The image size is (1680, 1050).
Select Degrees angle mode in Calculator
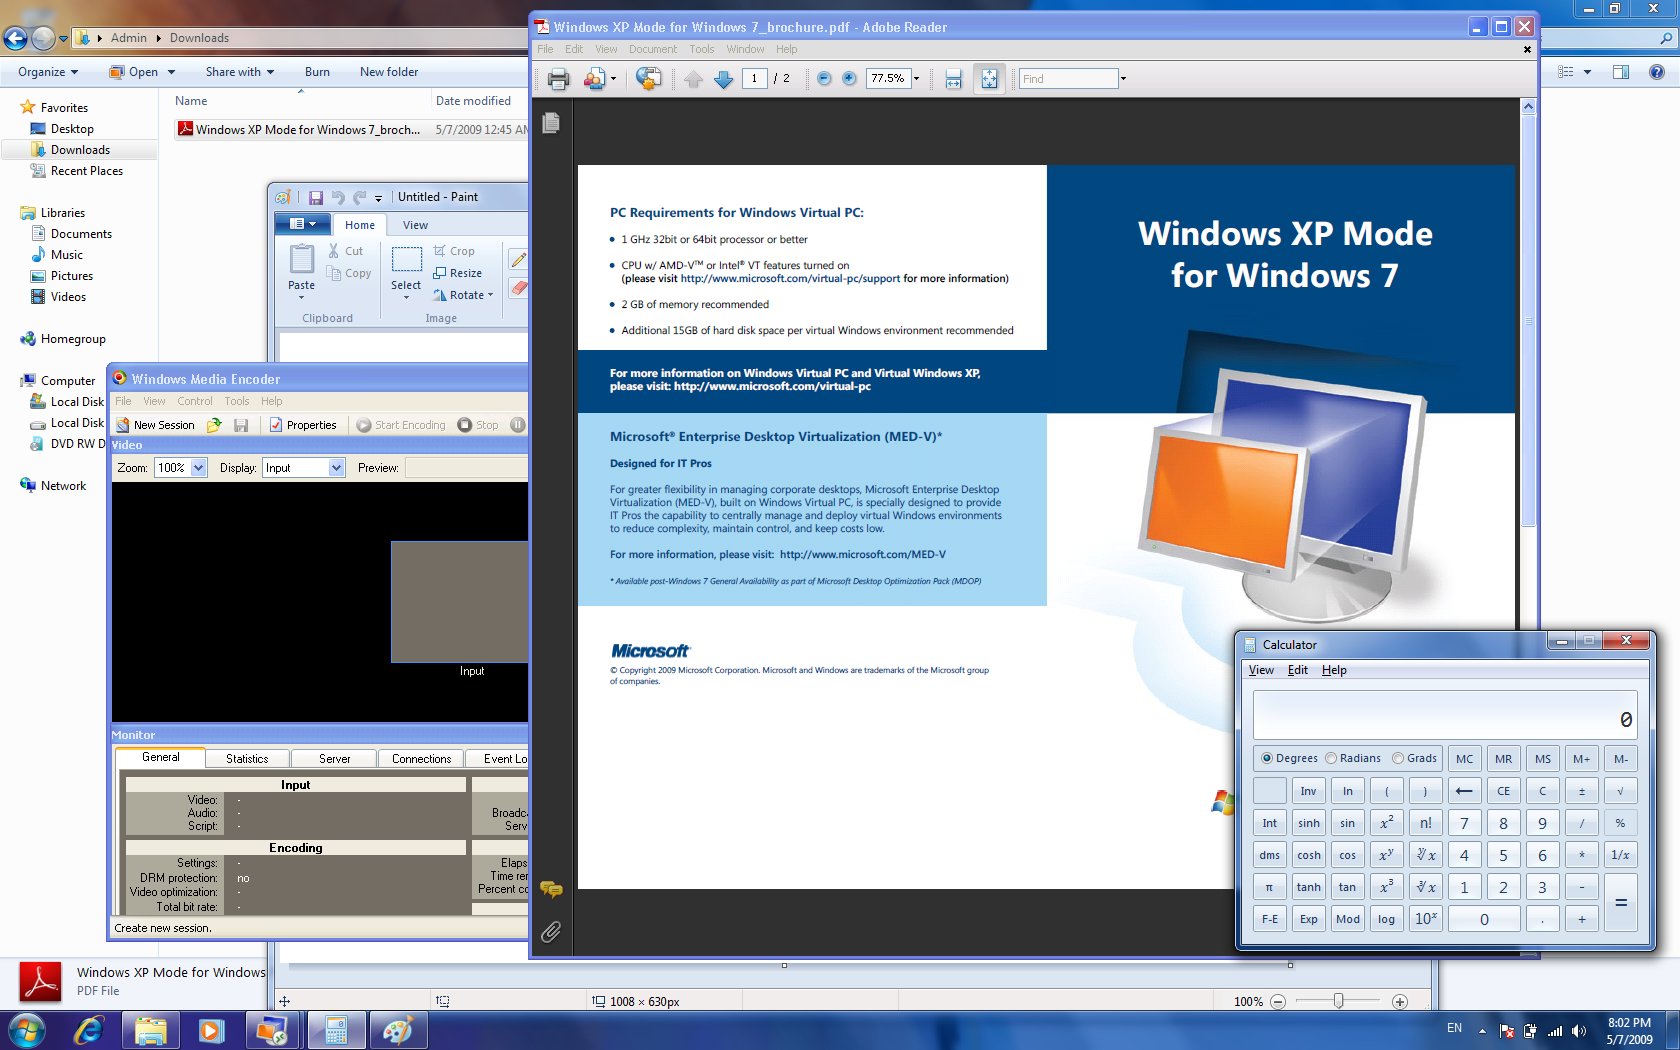[x=1290, y=758]
